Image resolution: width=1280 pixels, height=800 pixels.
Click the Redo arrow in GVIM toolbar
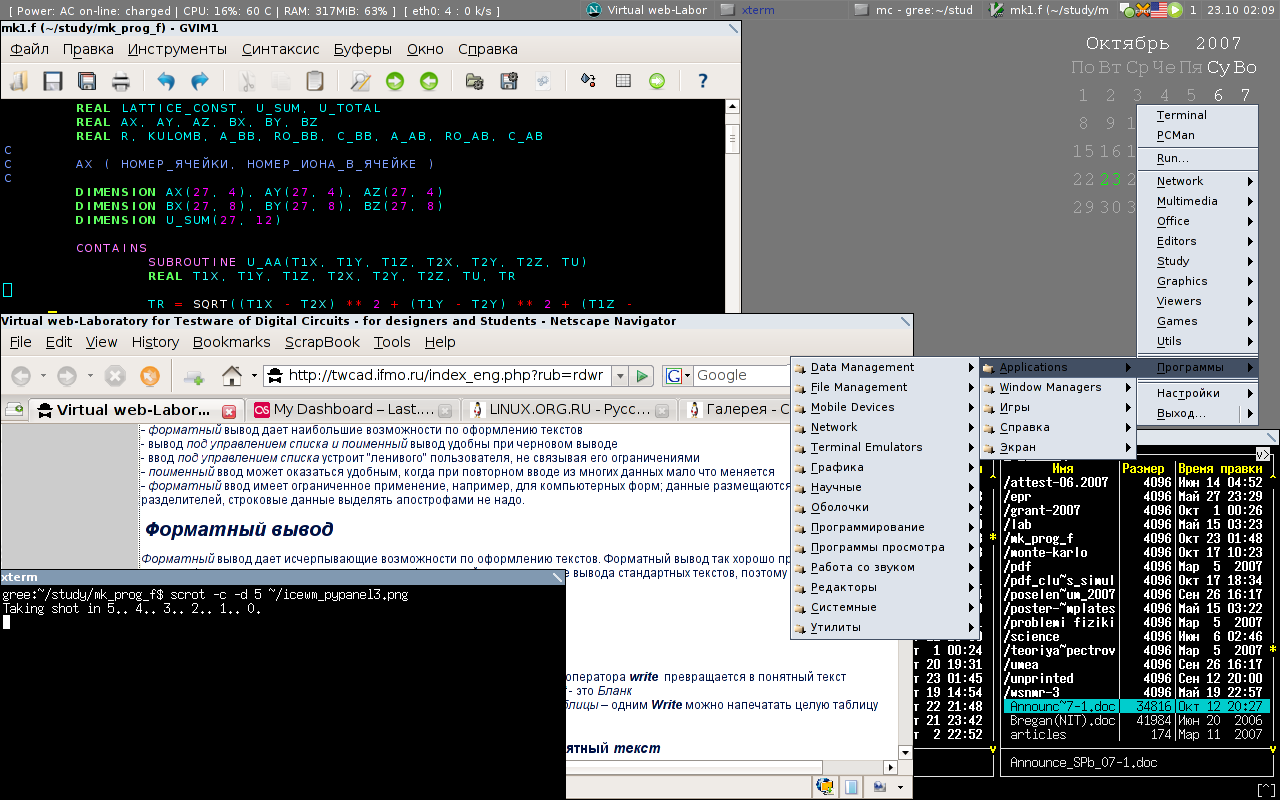[x=200, y=81]
